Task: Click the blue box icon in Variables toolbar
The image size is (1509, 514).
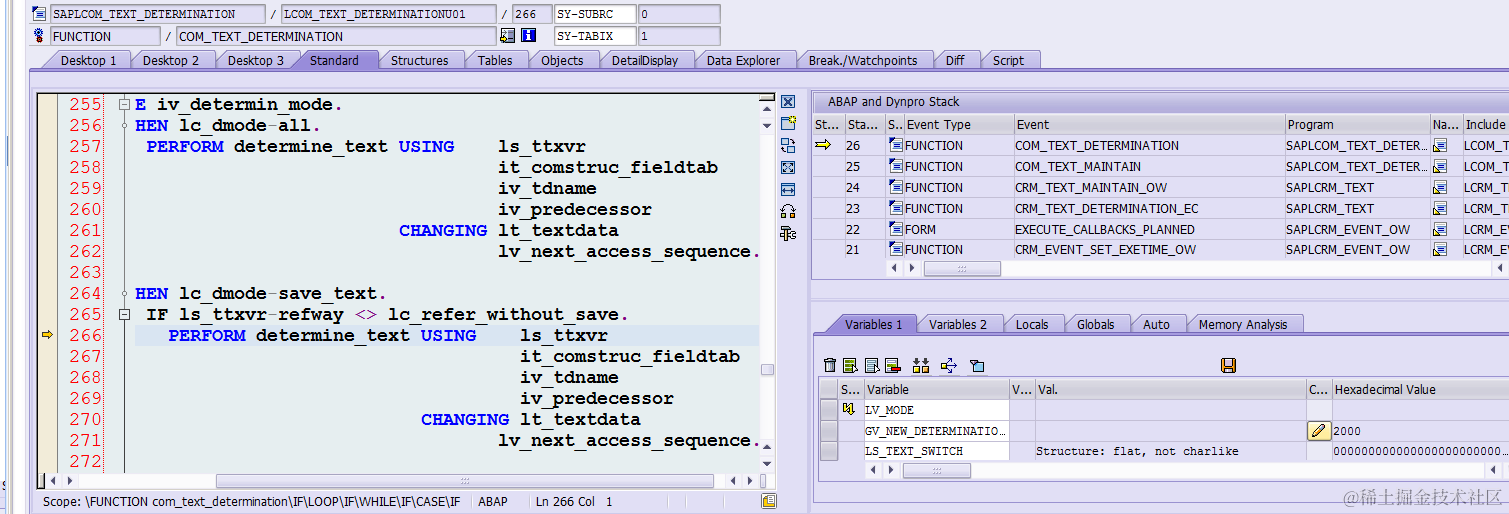Action: click(977, 366)
